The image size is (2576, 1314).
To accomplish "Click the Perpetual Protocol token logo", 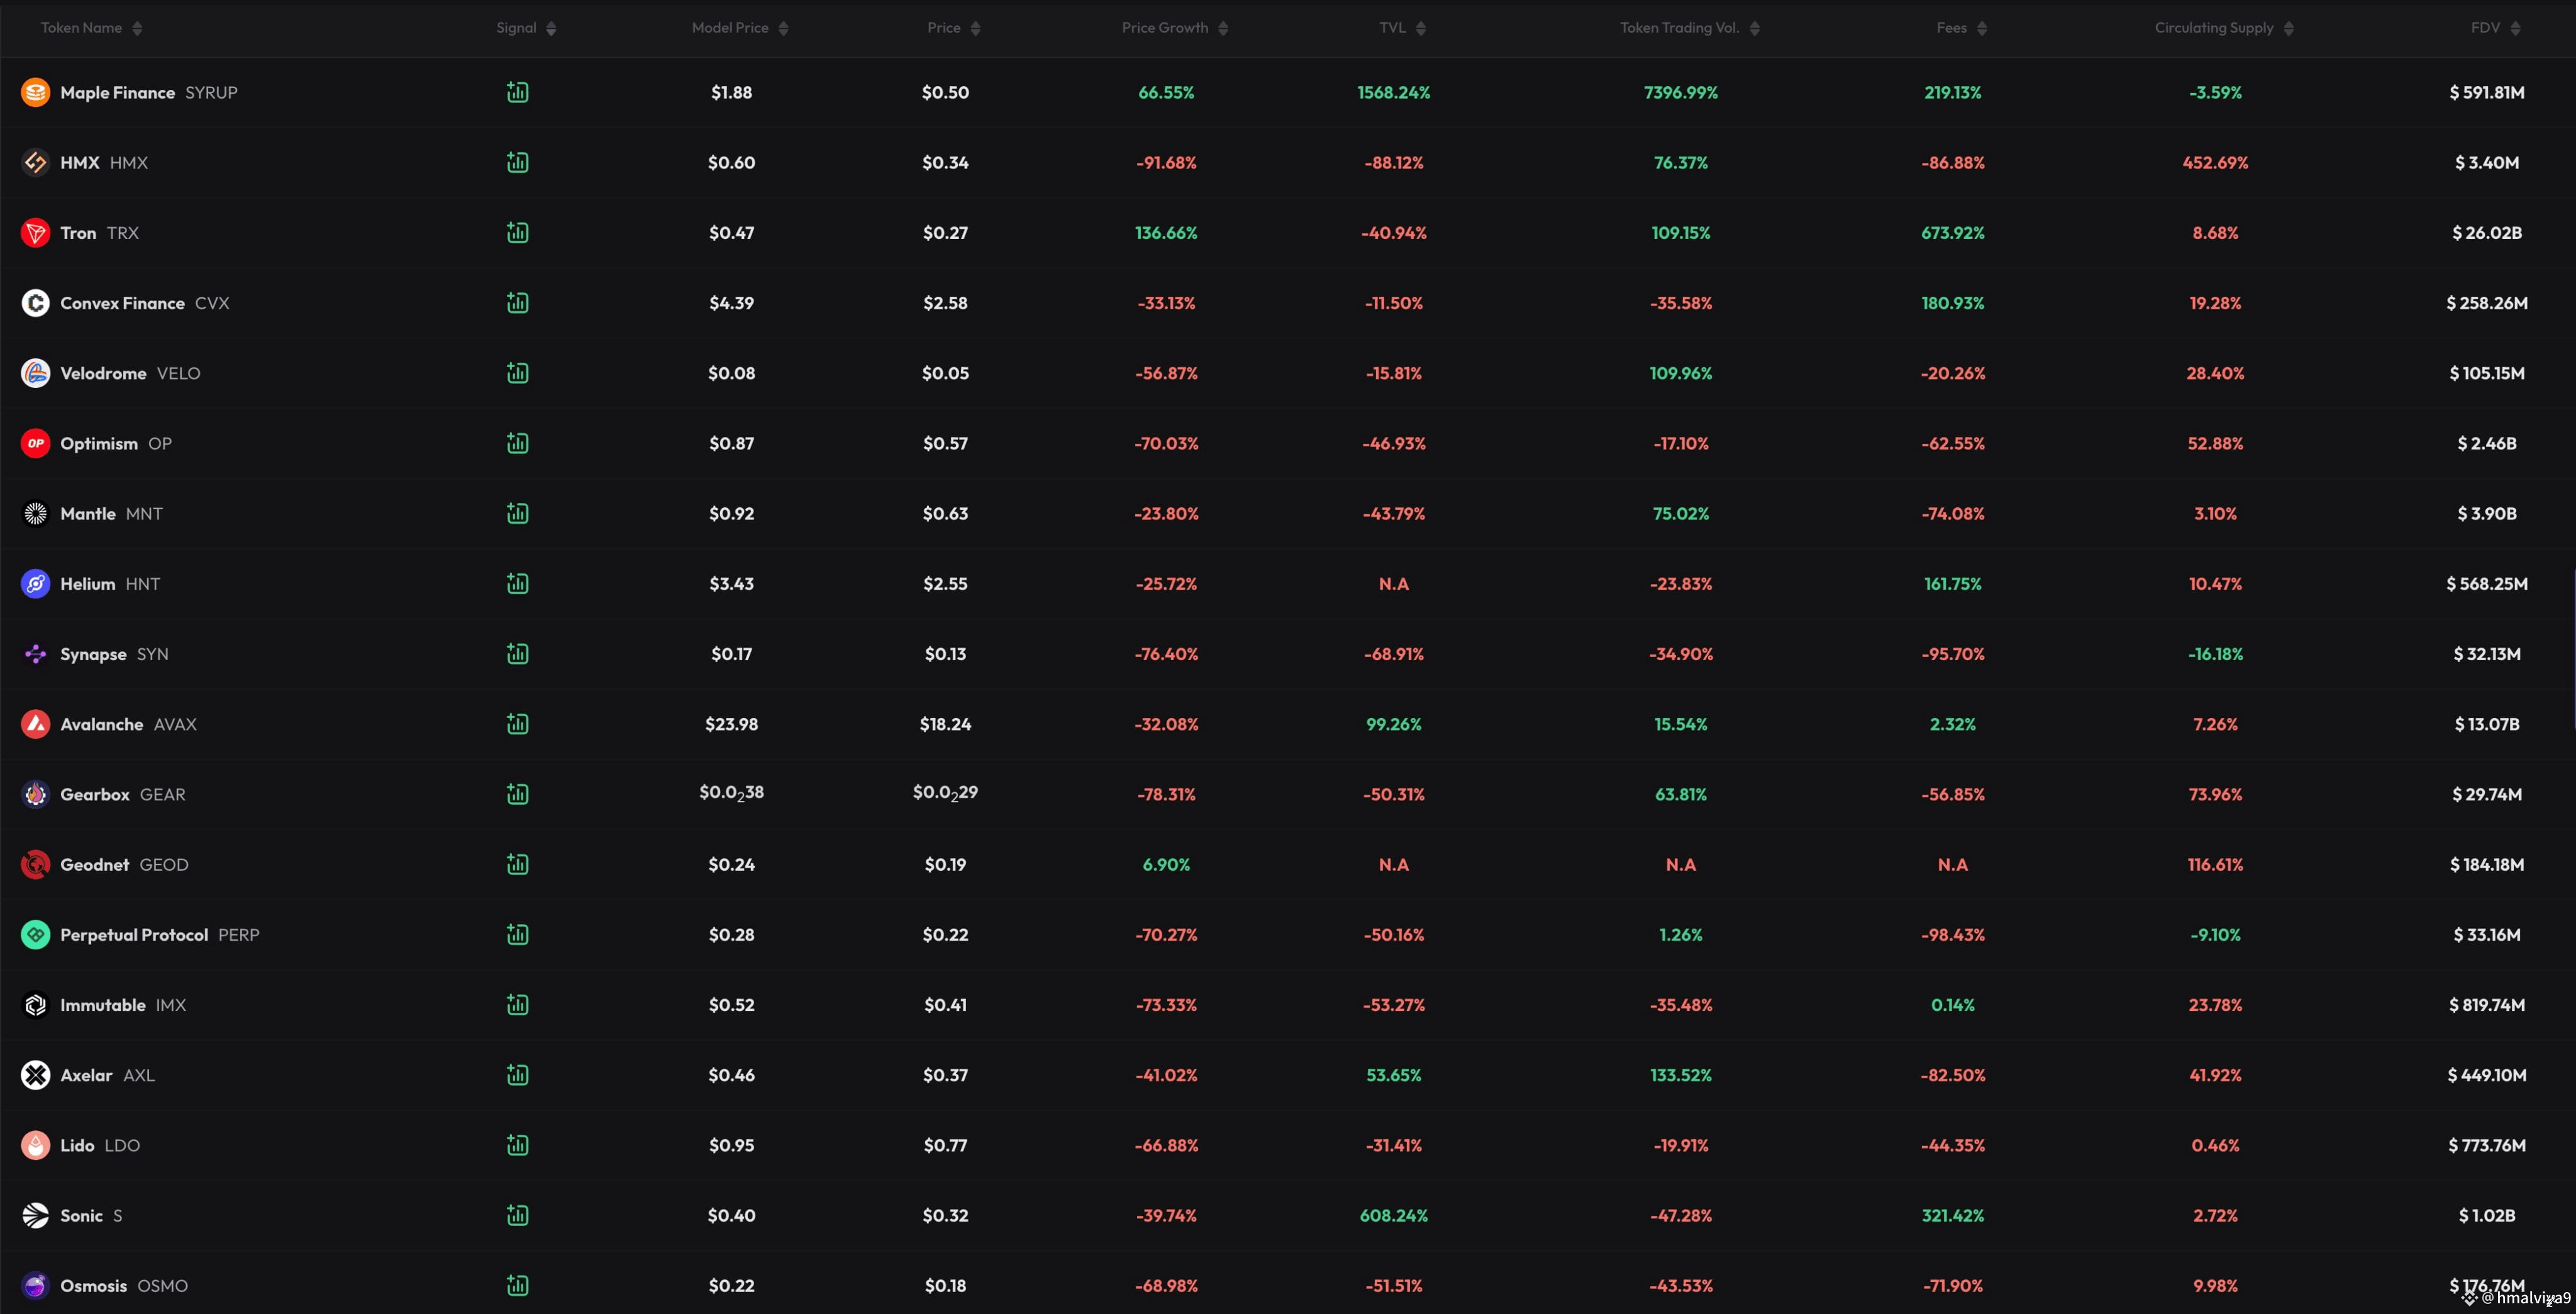I will pos(36,934).
